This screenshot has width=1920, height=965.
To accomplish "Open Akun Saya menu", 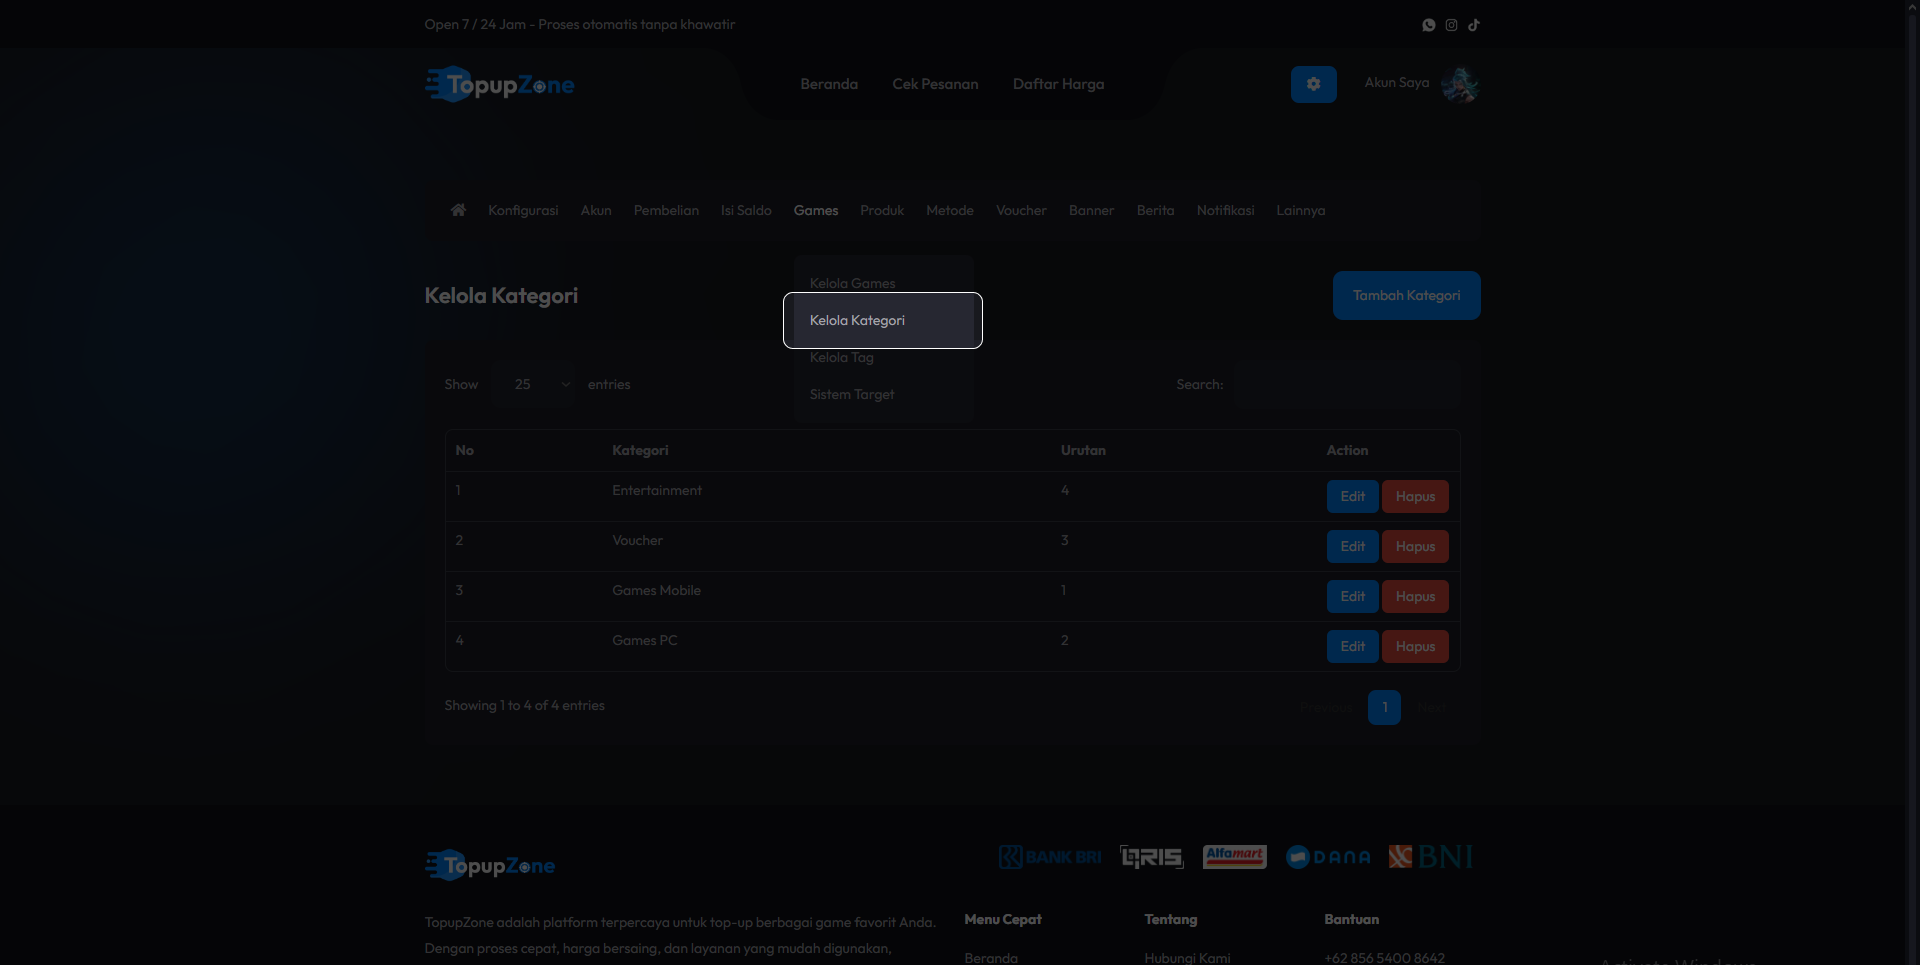I will [x=1397, y=82].
